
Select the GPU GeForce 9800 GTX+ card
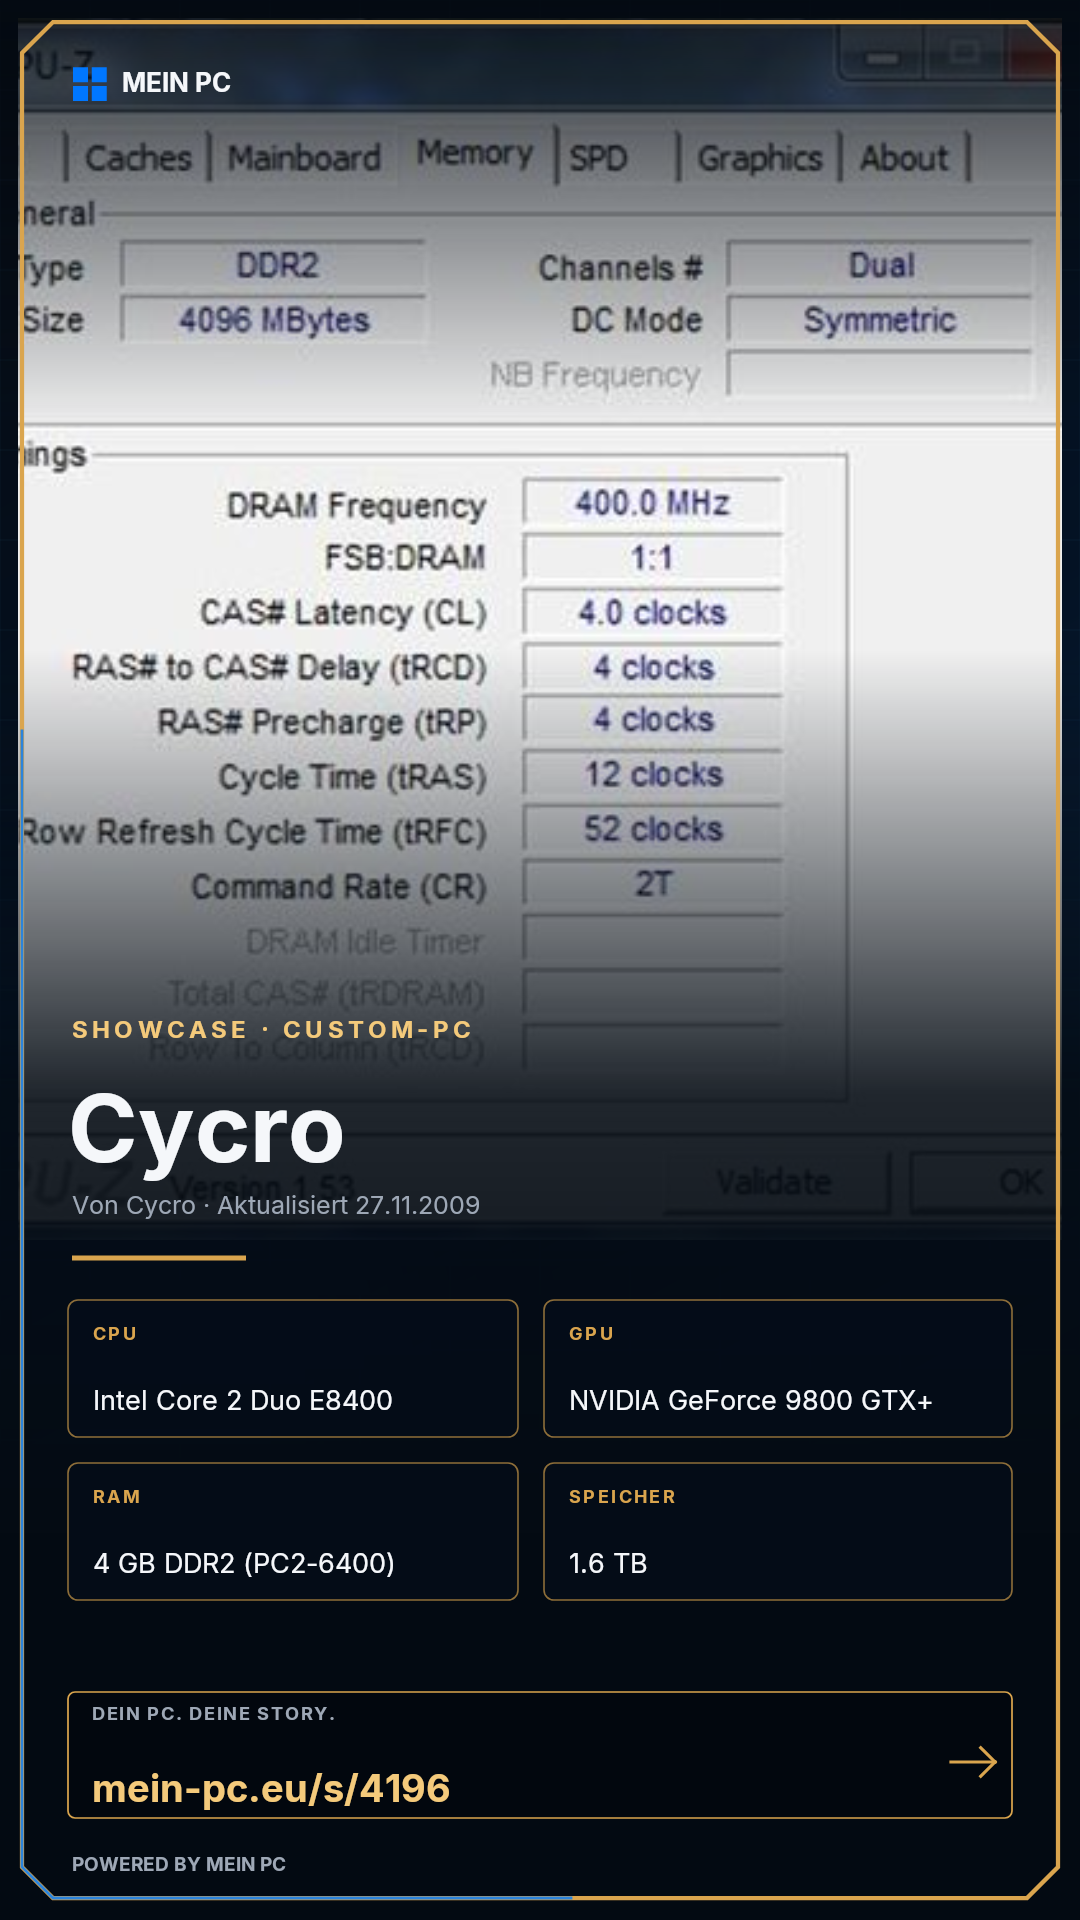coord(778,1368)
